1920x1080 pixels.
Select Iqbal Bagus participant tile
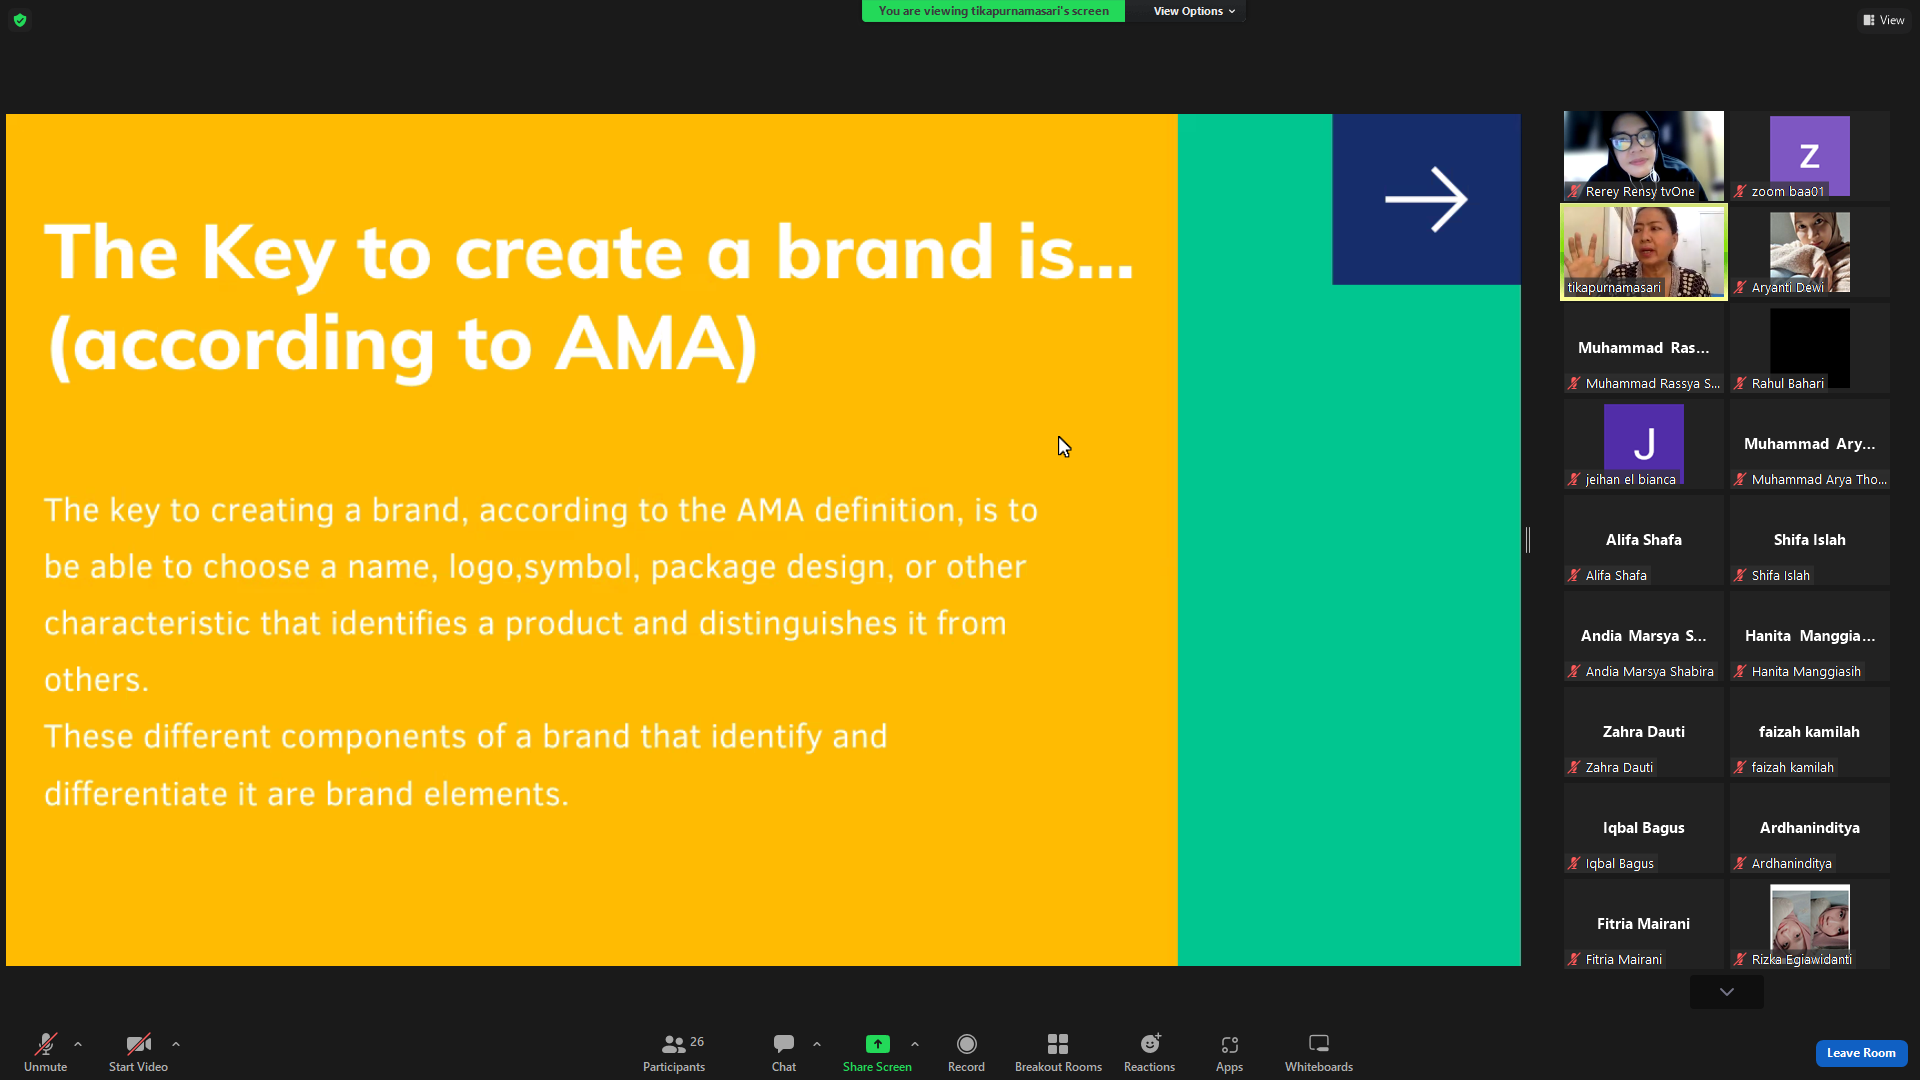pyautogui.click(x=1644, y=828)
